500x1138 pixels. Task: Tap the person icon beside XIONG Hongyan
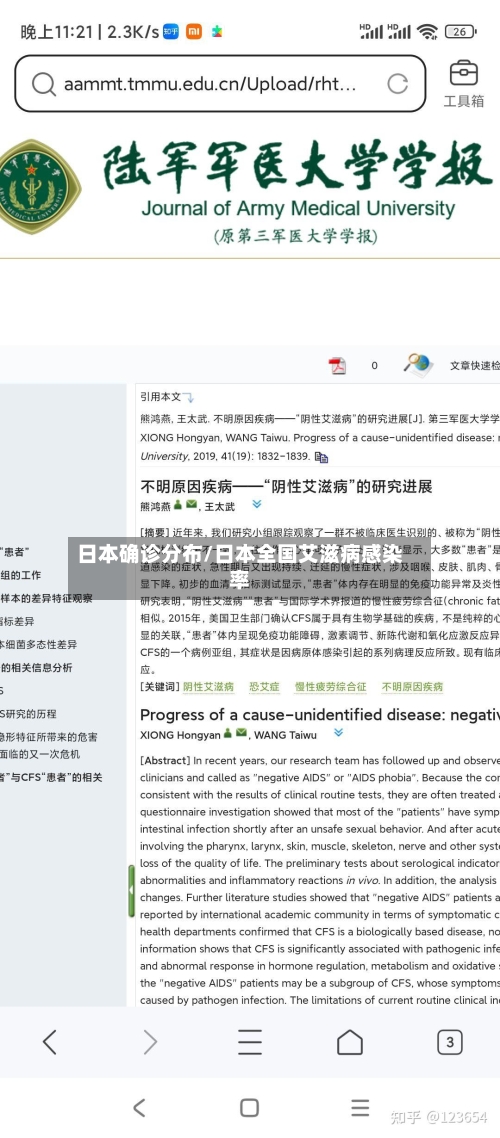click(x=227, y=733)
